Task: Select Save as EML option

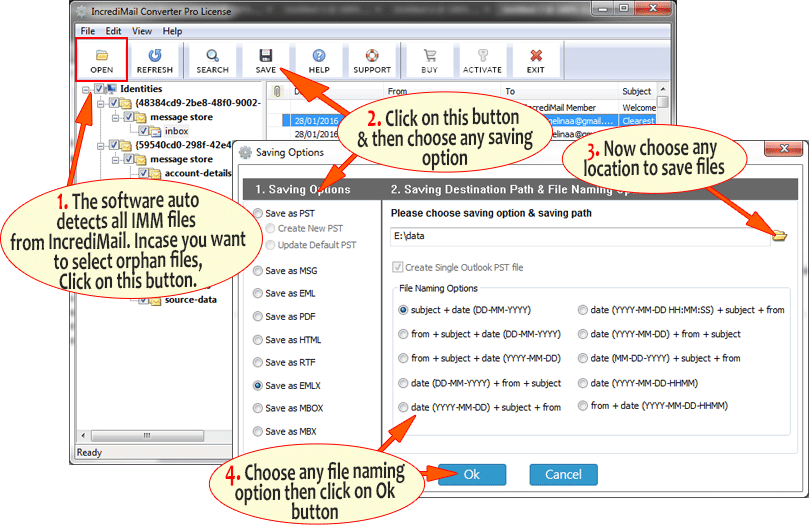Action: click(258, 293)
